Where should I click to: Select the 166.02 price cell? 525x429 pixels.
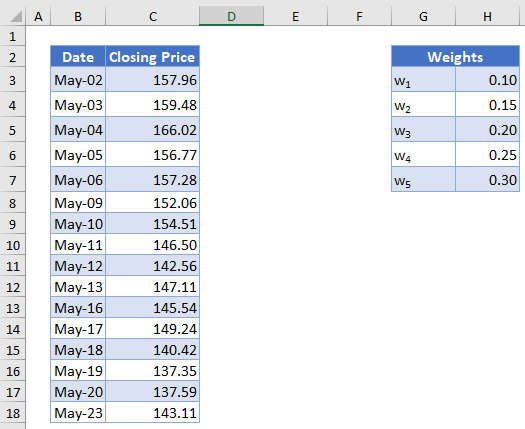click(152, 130)
